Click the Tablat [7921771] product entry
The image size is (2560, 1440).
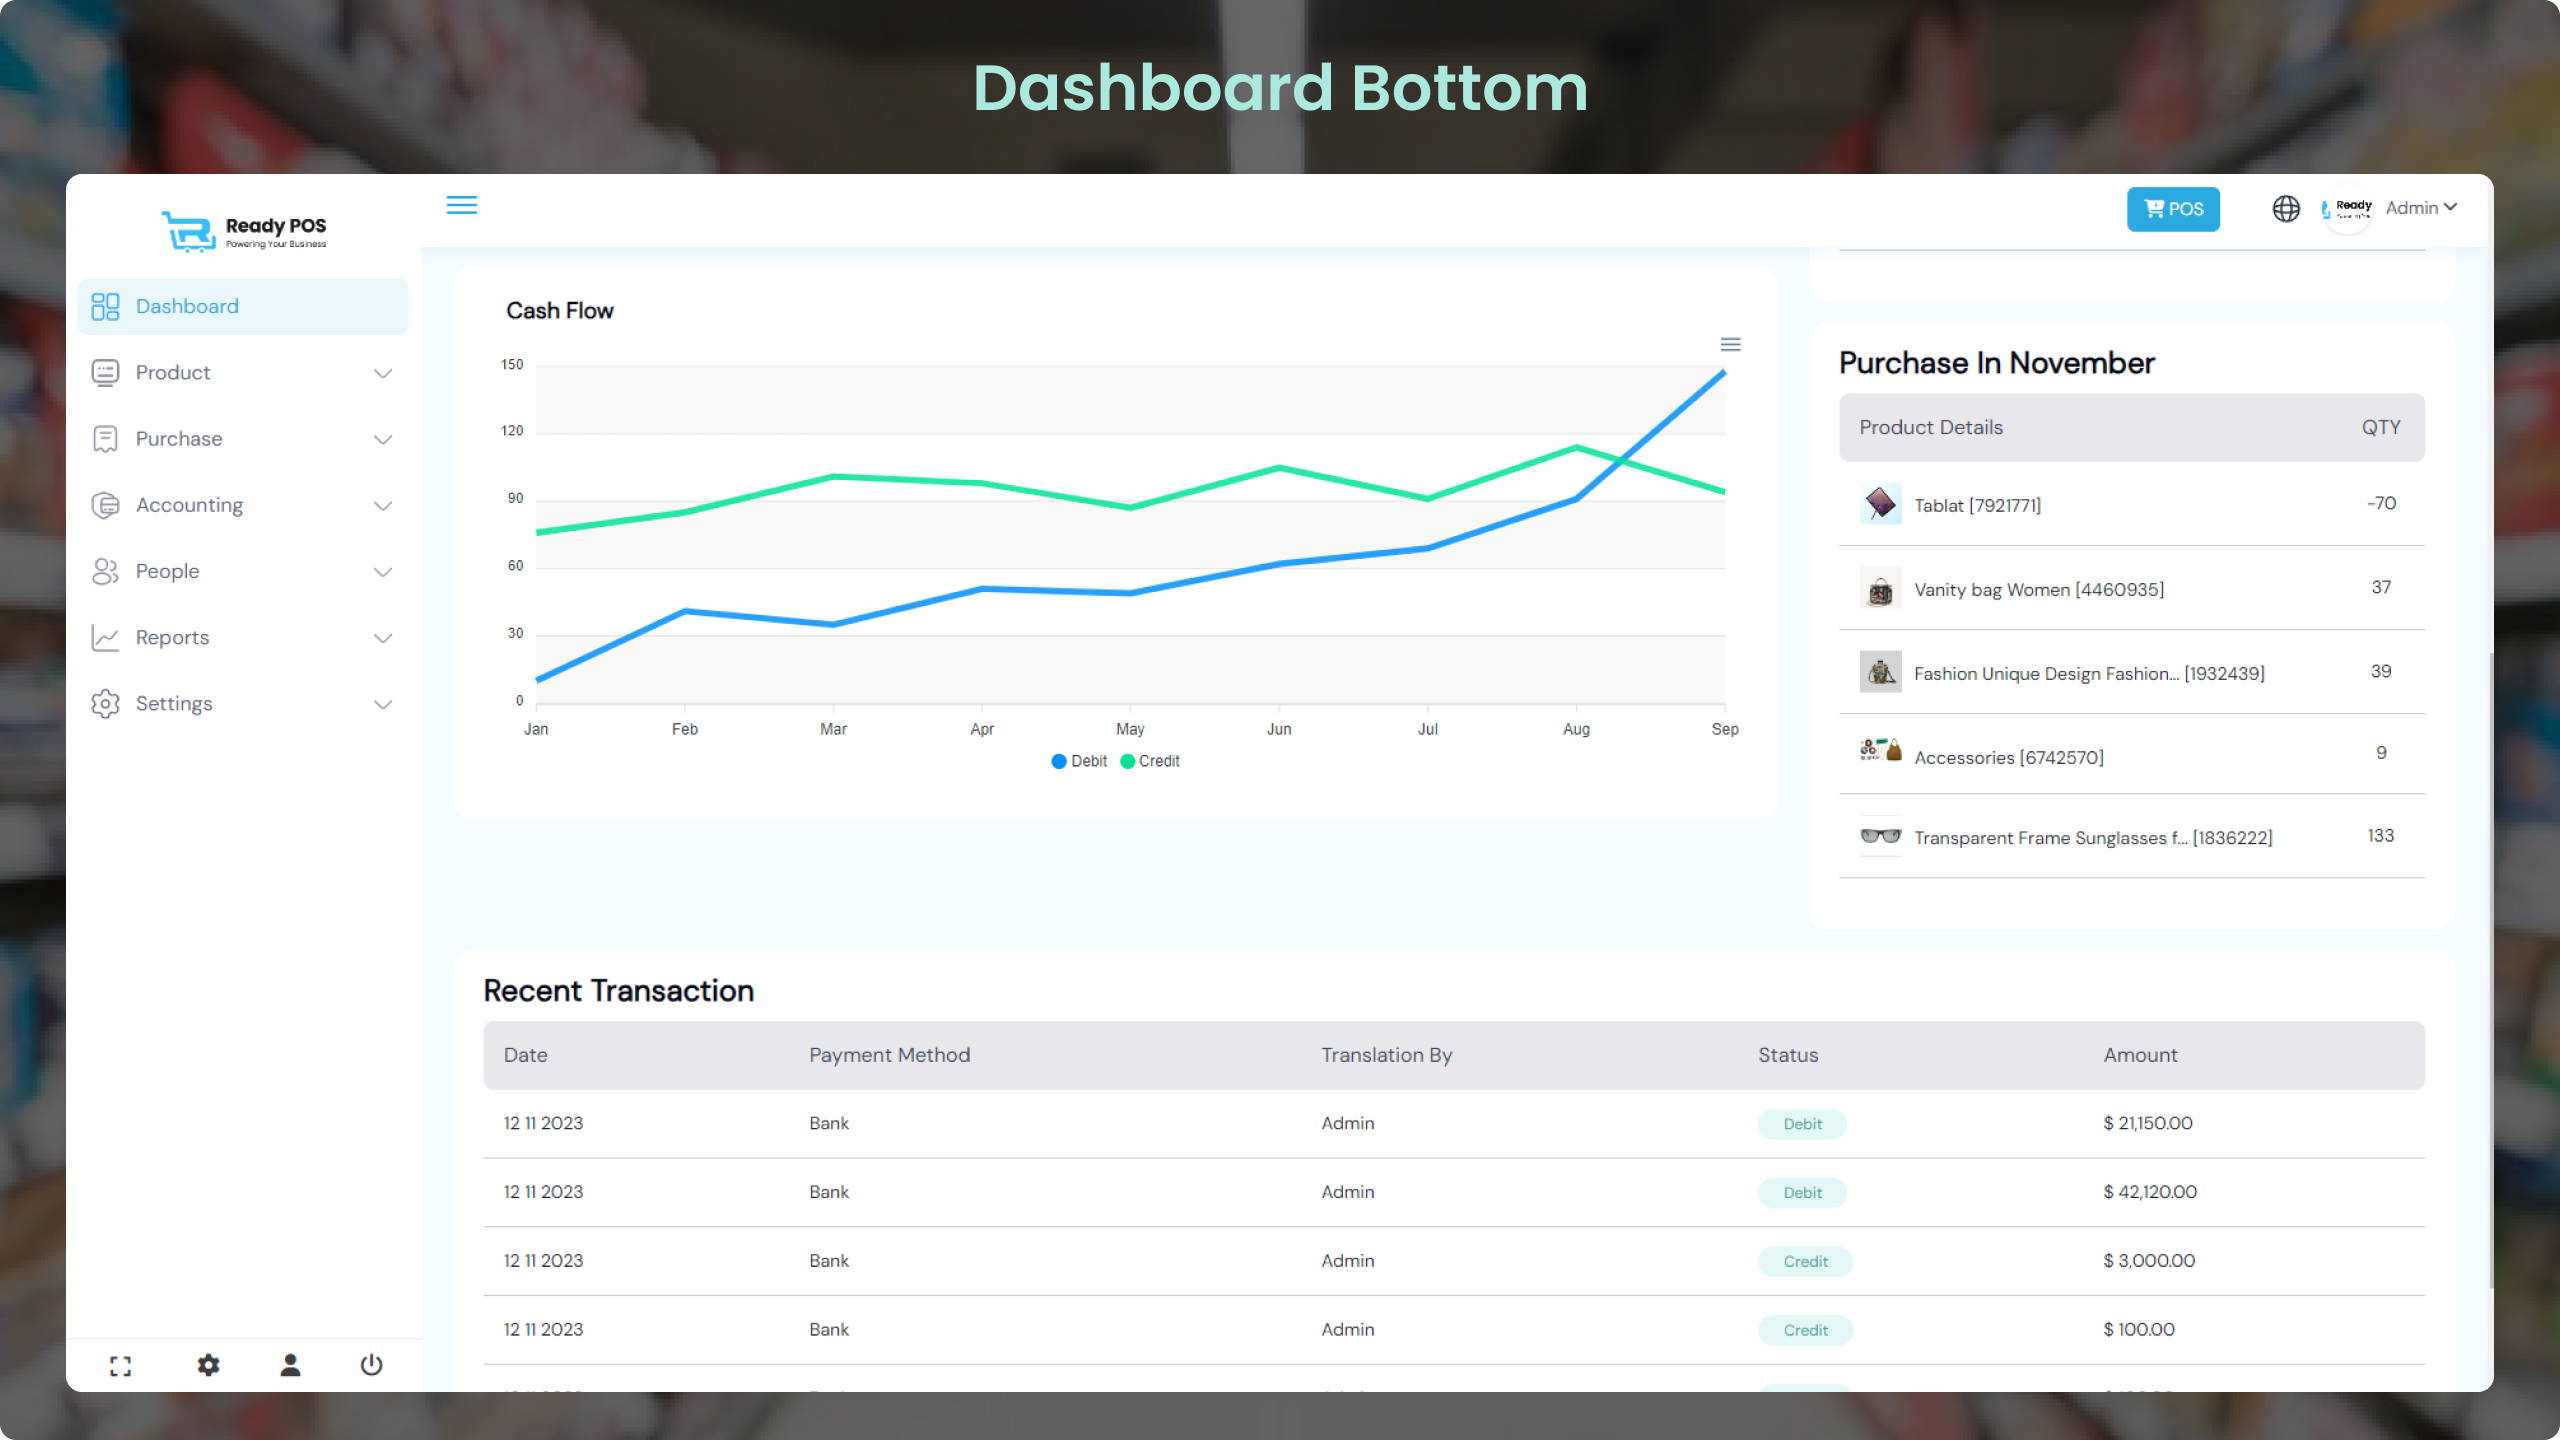1976,505
